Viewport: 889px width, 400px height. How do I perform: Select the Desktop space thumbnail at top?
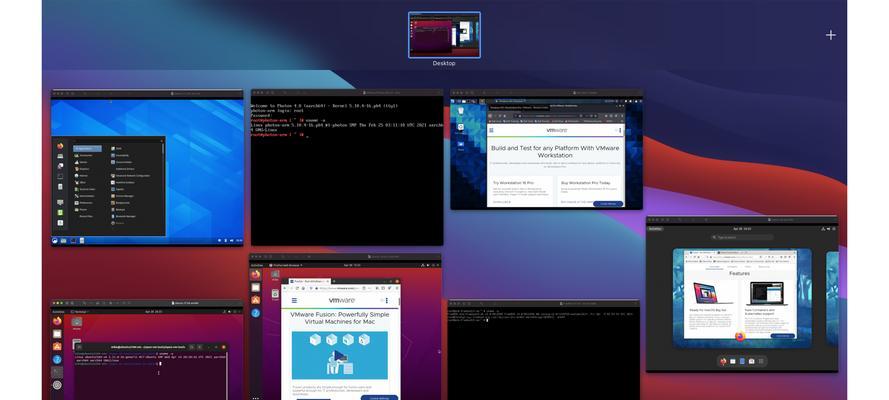point(444,35)
